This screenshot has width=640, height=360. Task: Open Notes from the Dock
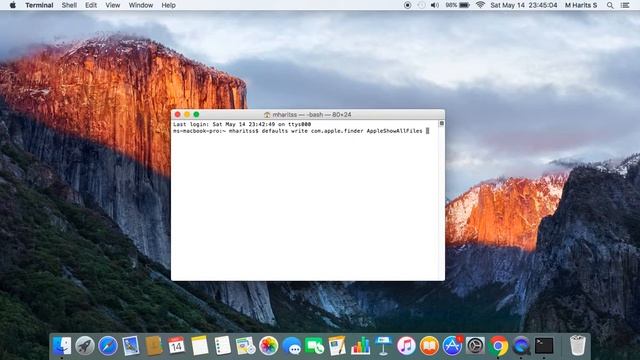(200, 346)
